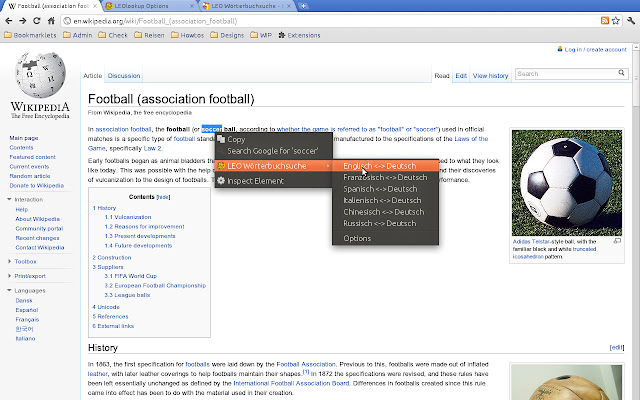Jump to 3.1 FIFA World Cup section

pyautogui.click(x=131, y=276)
